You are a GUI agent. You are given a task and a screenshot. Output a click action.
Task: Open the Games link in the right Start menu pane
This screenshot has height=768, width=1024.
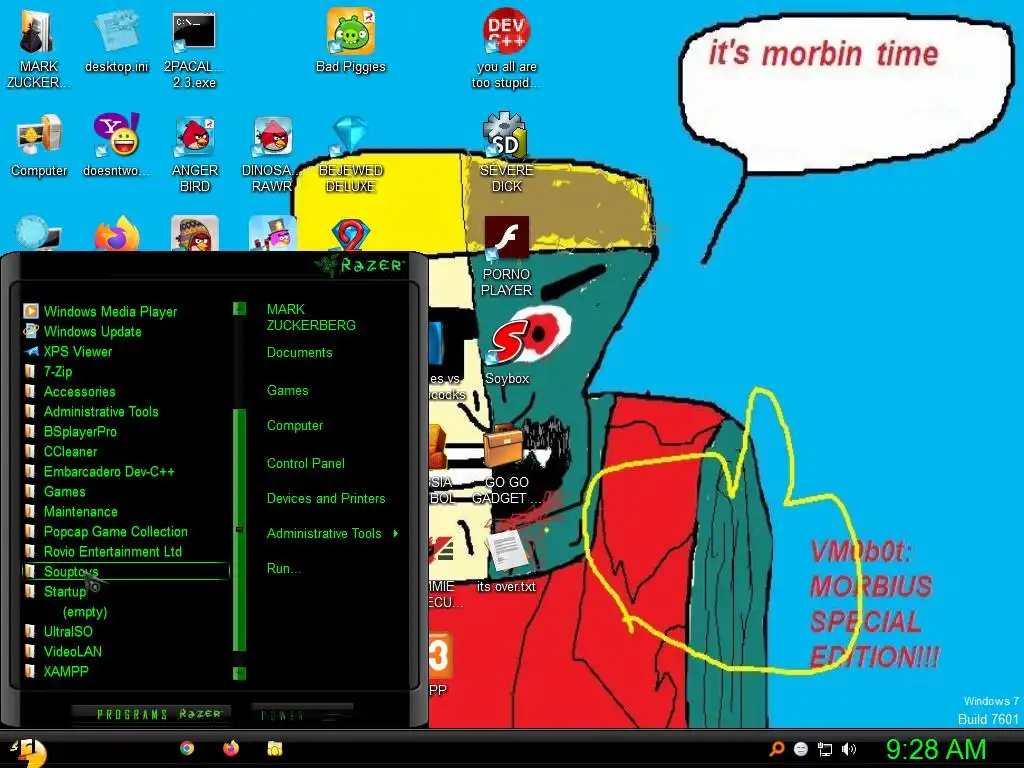click(287, 391)
